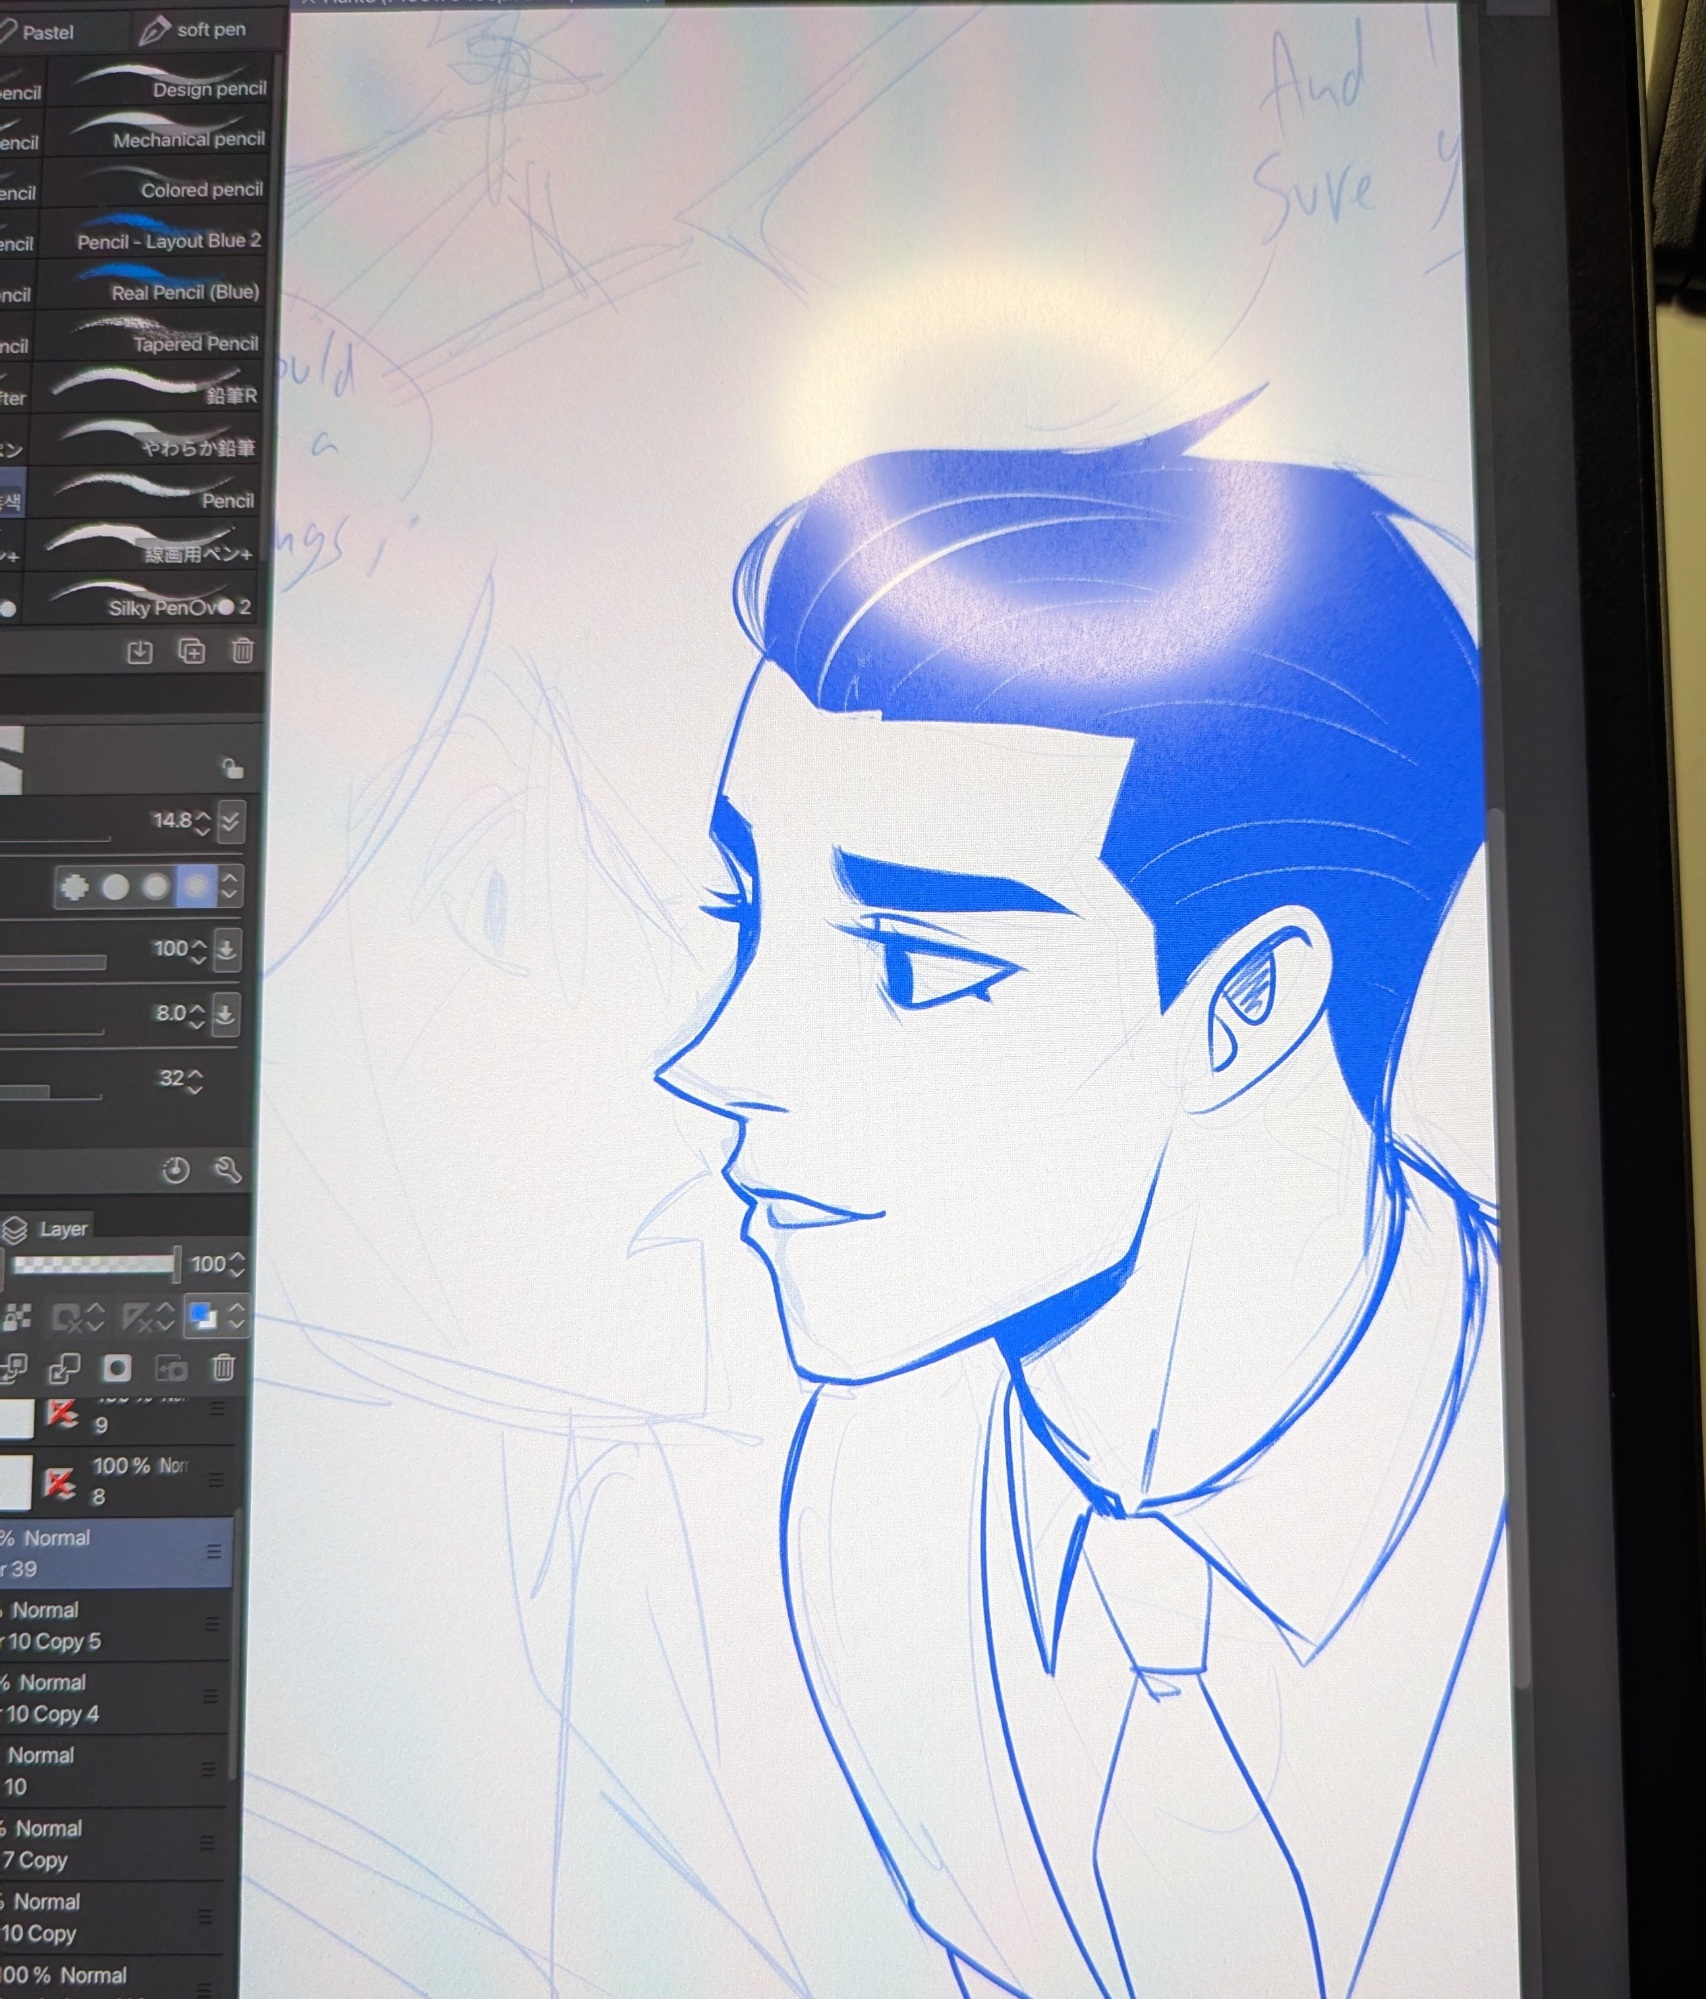1706x1999 pixels.
Task: Toggle the tool property lock icon
Action: point(231,767)
